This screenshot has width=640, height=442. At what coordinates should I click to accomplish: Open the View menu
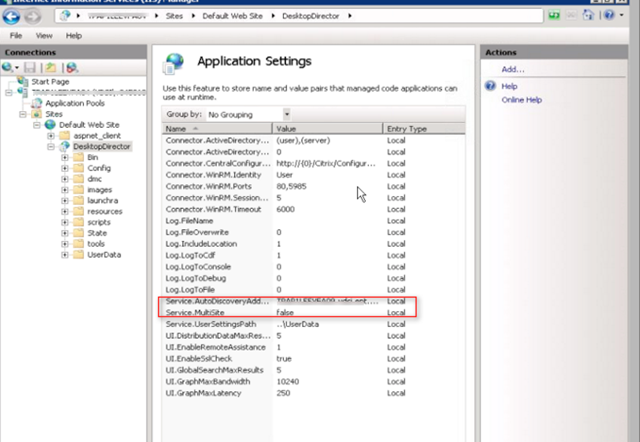tap(44, 36)
